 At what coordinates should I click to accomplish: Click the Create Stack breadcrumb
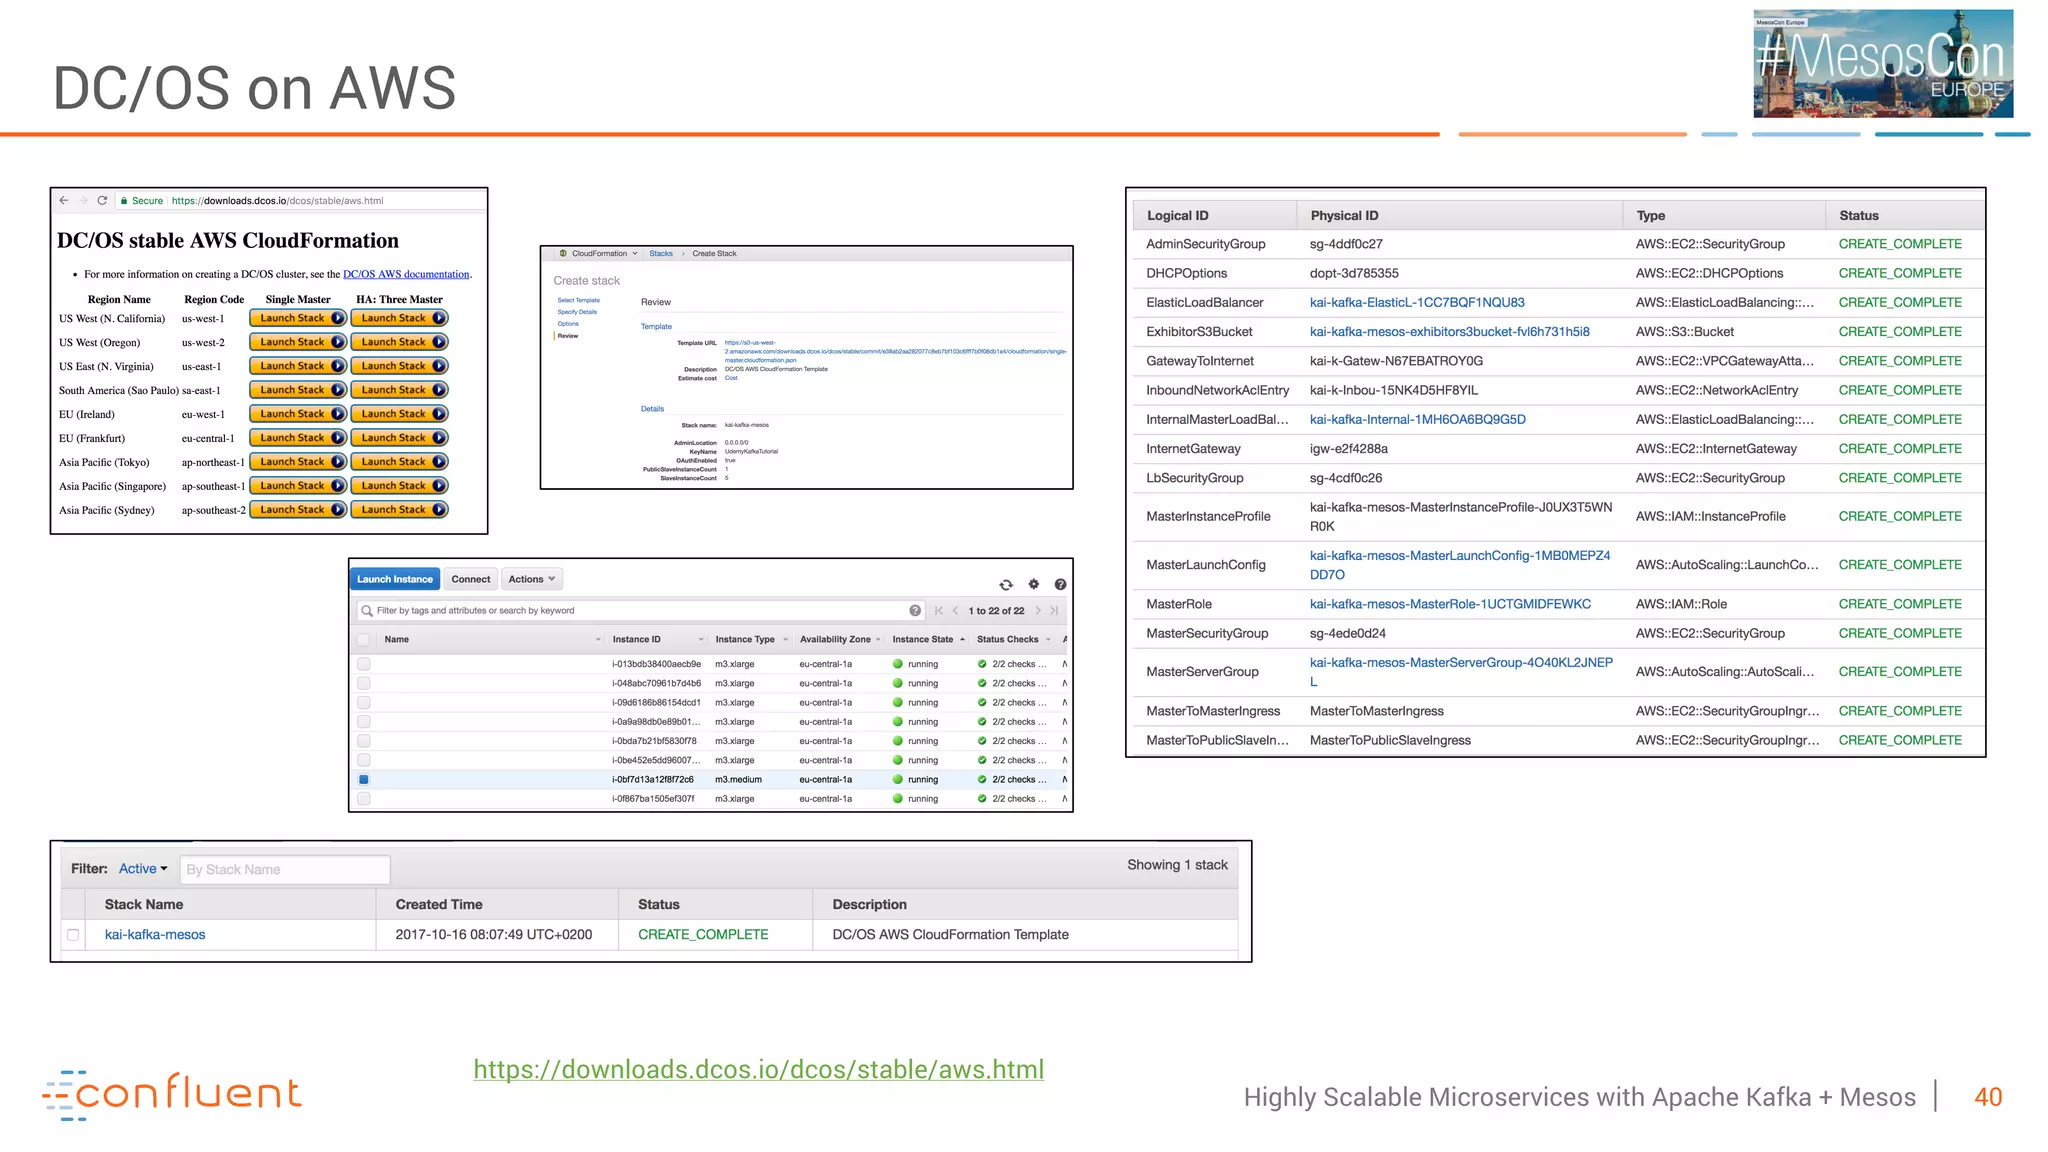[x=714, y=254]
